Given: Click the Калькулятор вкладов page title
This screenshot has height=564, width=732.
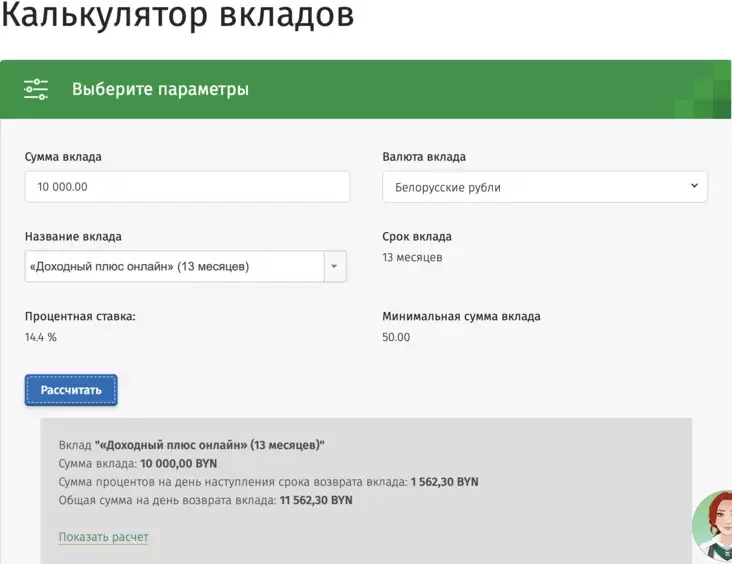Looking at the screenshot, I should pyautogui.click(x=178, y=15).
